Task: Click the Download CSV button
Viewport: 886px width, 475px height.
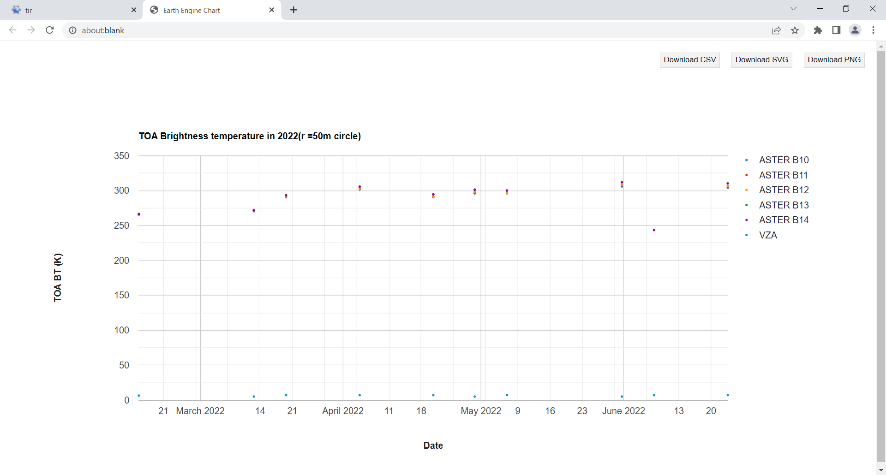Action: pyautogui.click(x=690, y=60)
